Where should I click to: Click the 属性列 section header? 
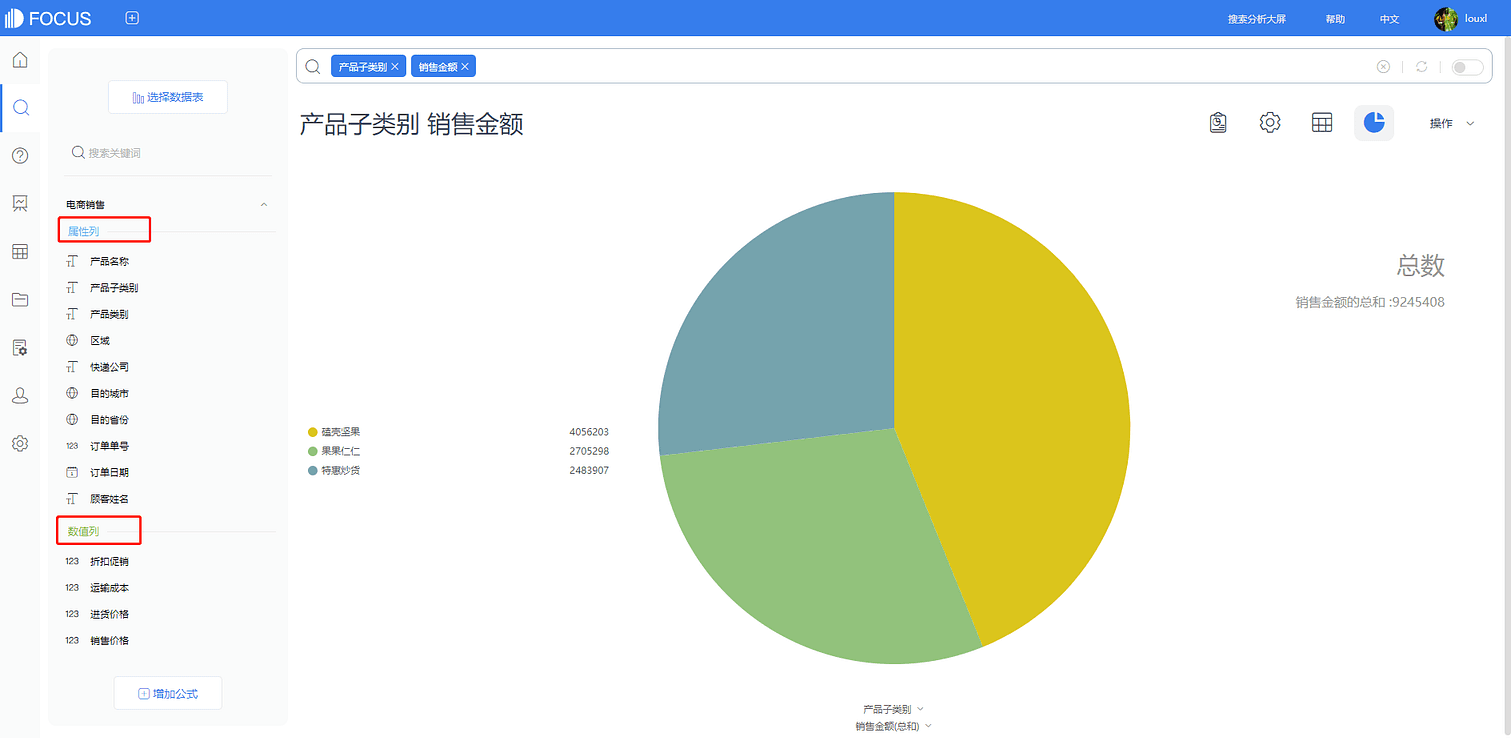pos(83,231)
